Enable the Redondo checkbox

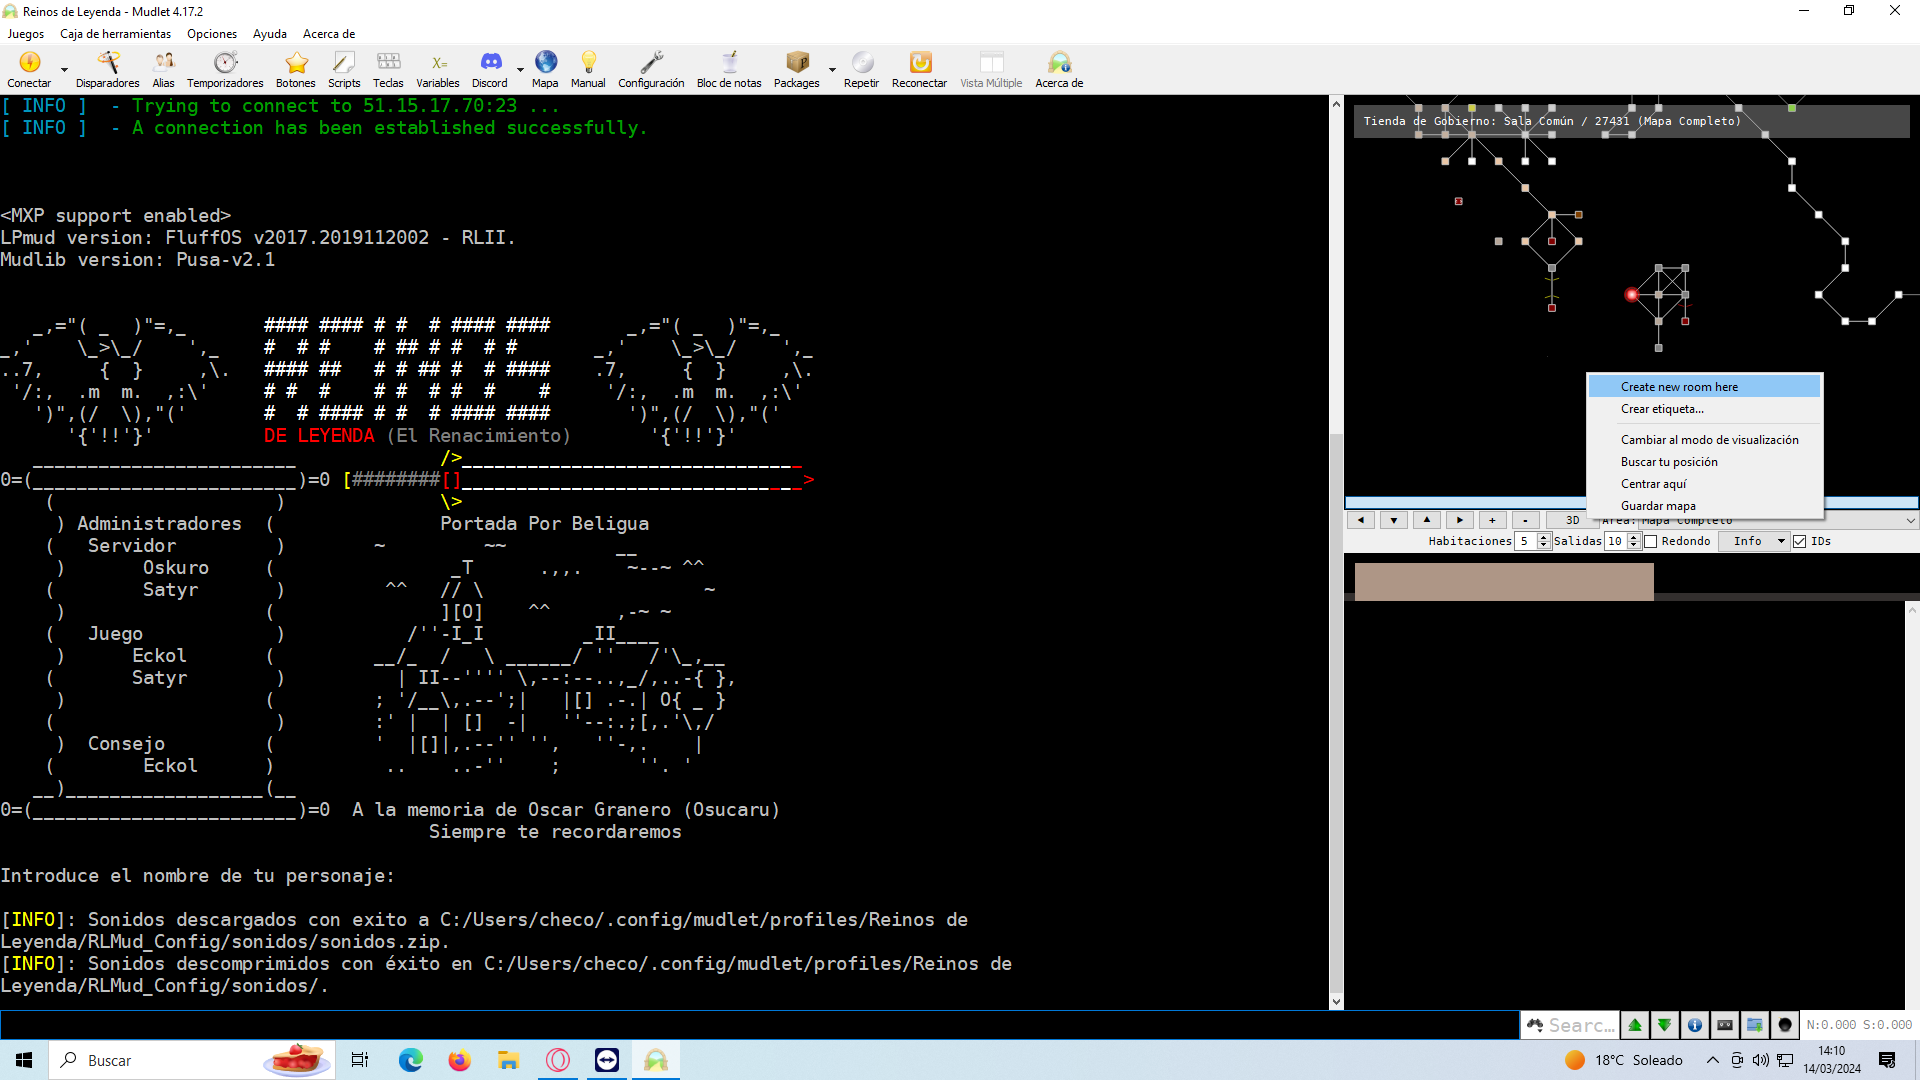pyautogui.click(x=1651, y=541)
